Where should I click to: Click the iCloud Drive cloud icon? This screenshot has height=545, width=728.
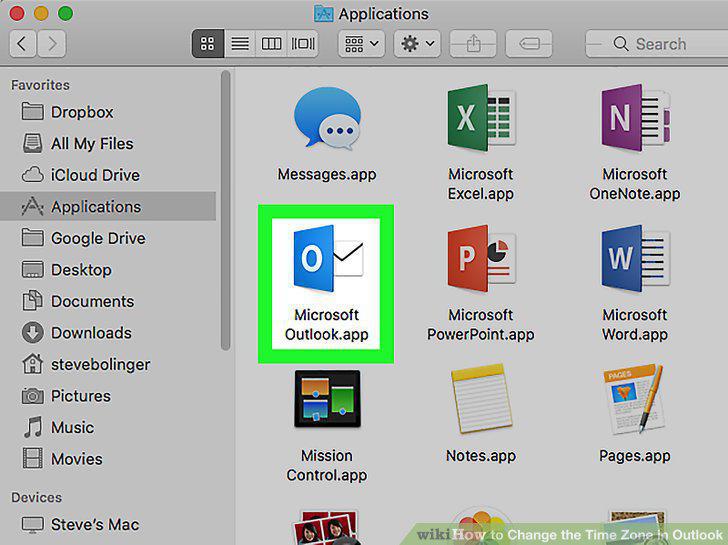[x=32, y=175]
